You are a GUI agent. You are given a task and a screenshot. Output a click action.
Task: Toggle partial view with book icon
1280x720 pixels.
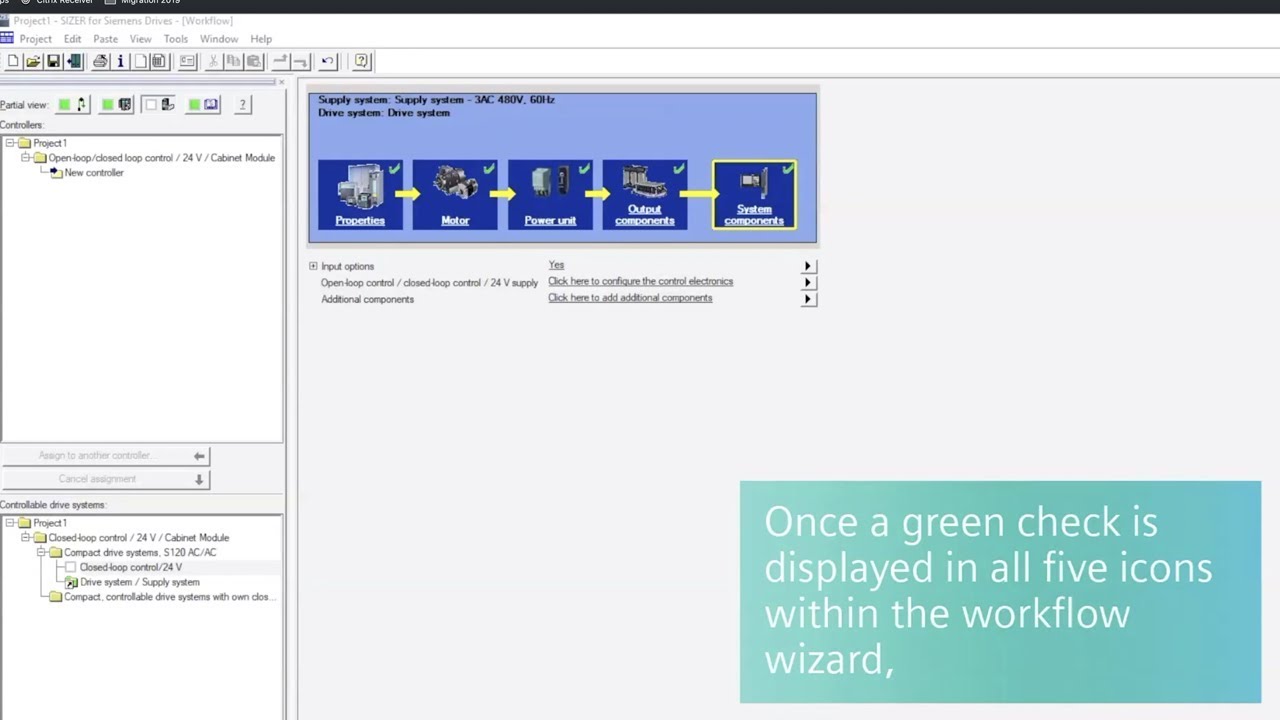[x=203, y=104]
